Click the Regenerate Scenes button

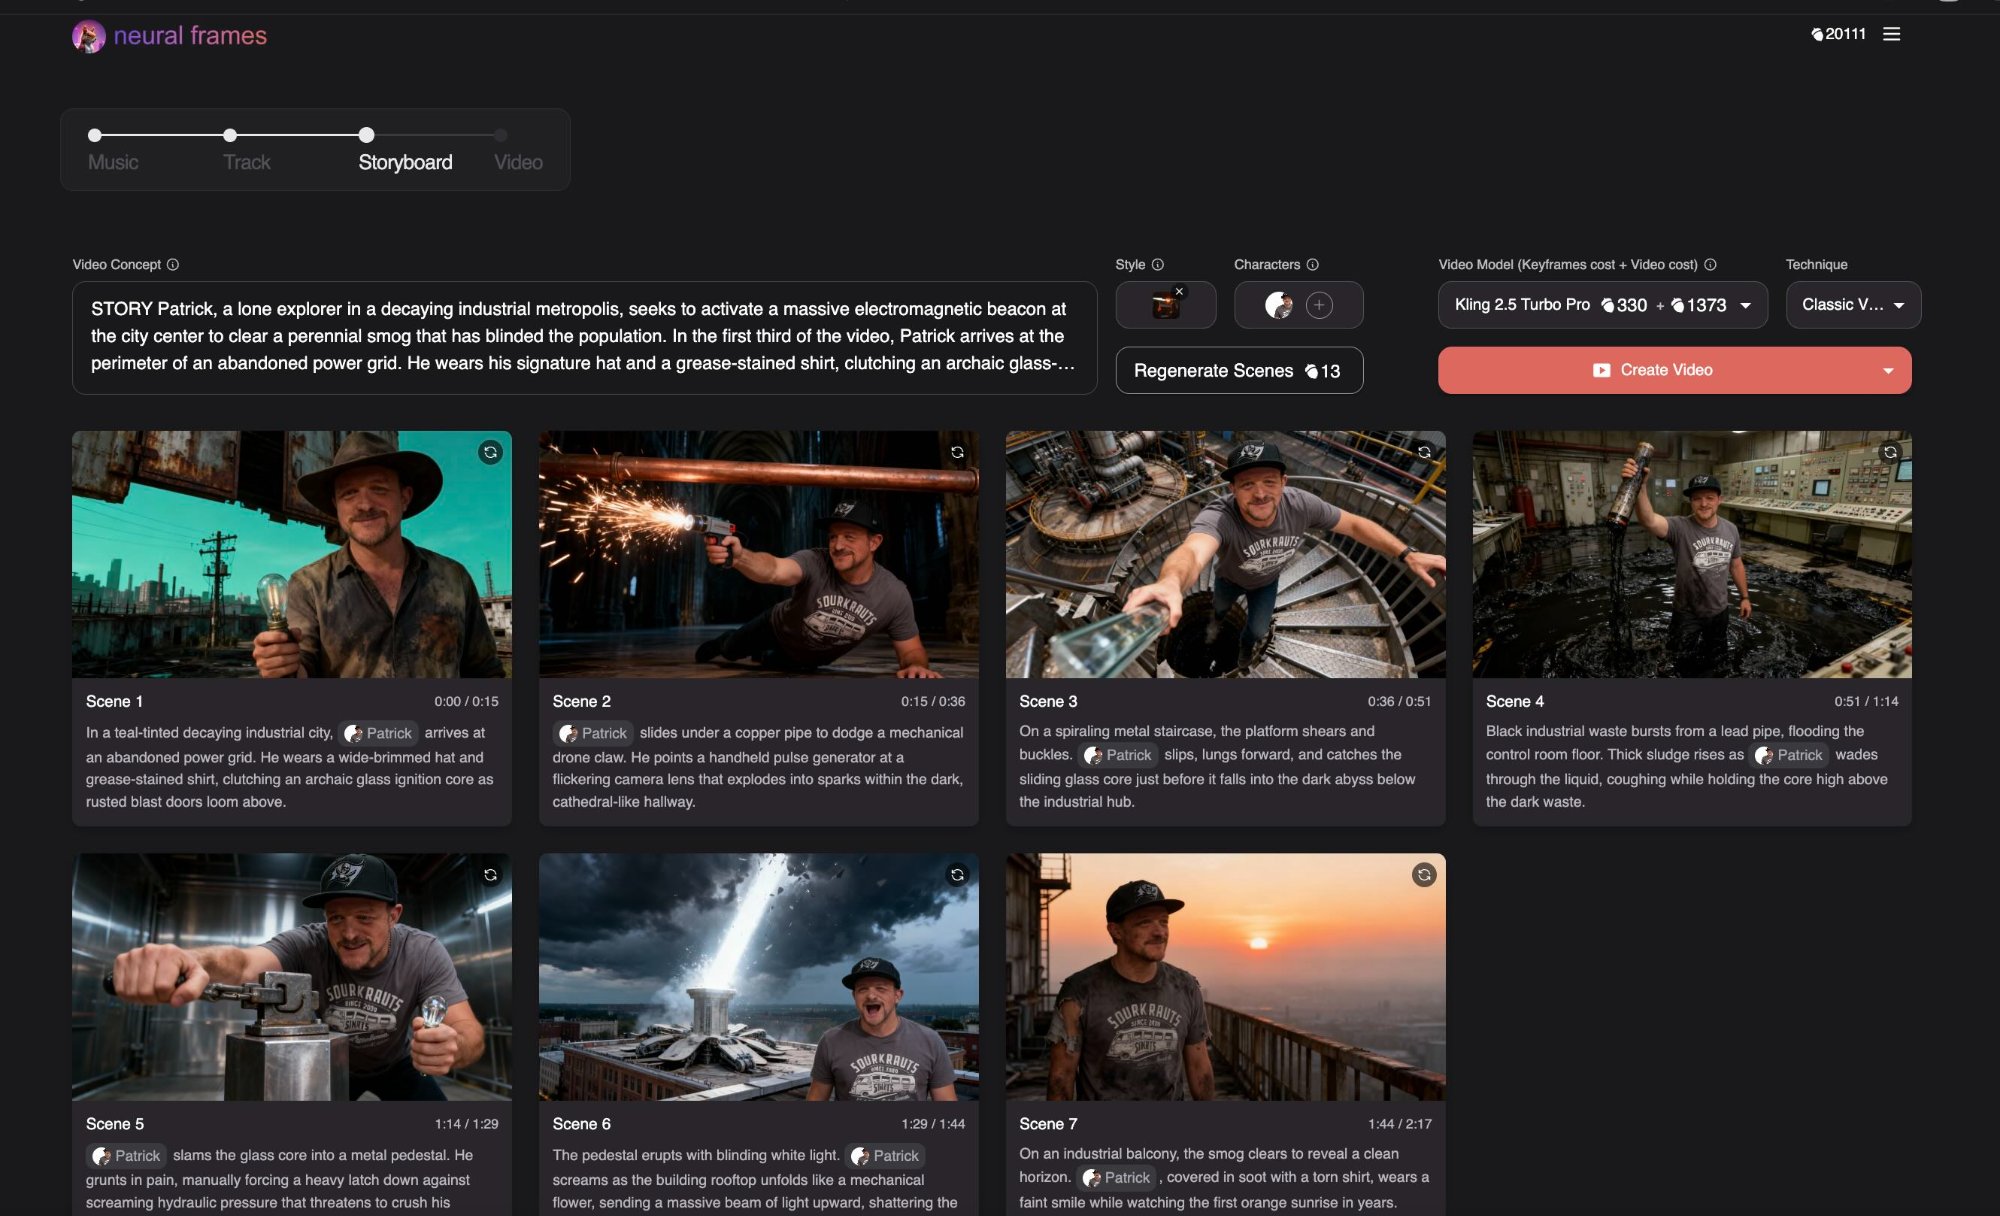[1239, 370]
